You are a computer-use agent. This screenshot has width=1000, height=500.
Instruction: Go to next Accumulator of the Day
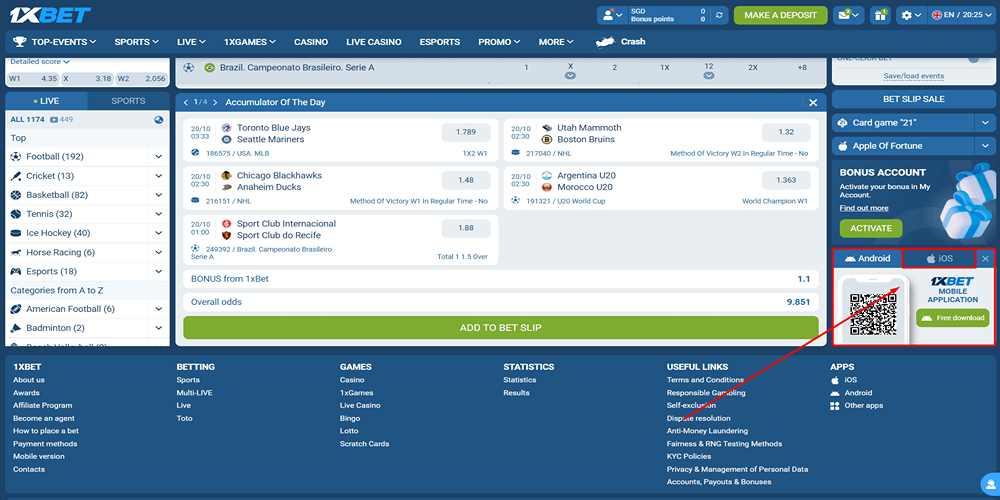[215, 102]
